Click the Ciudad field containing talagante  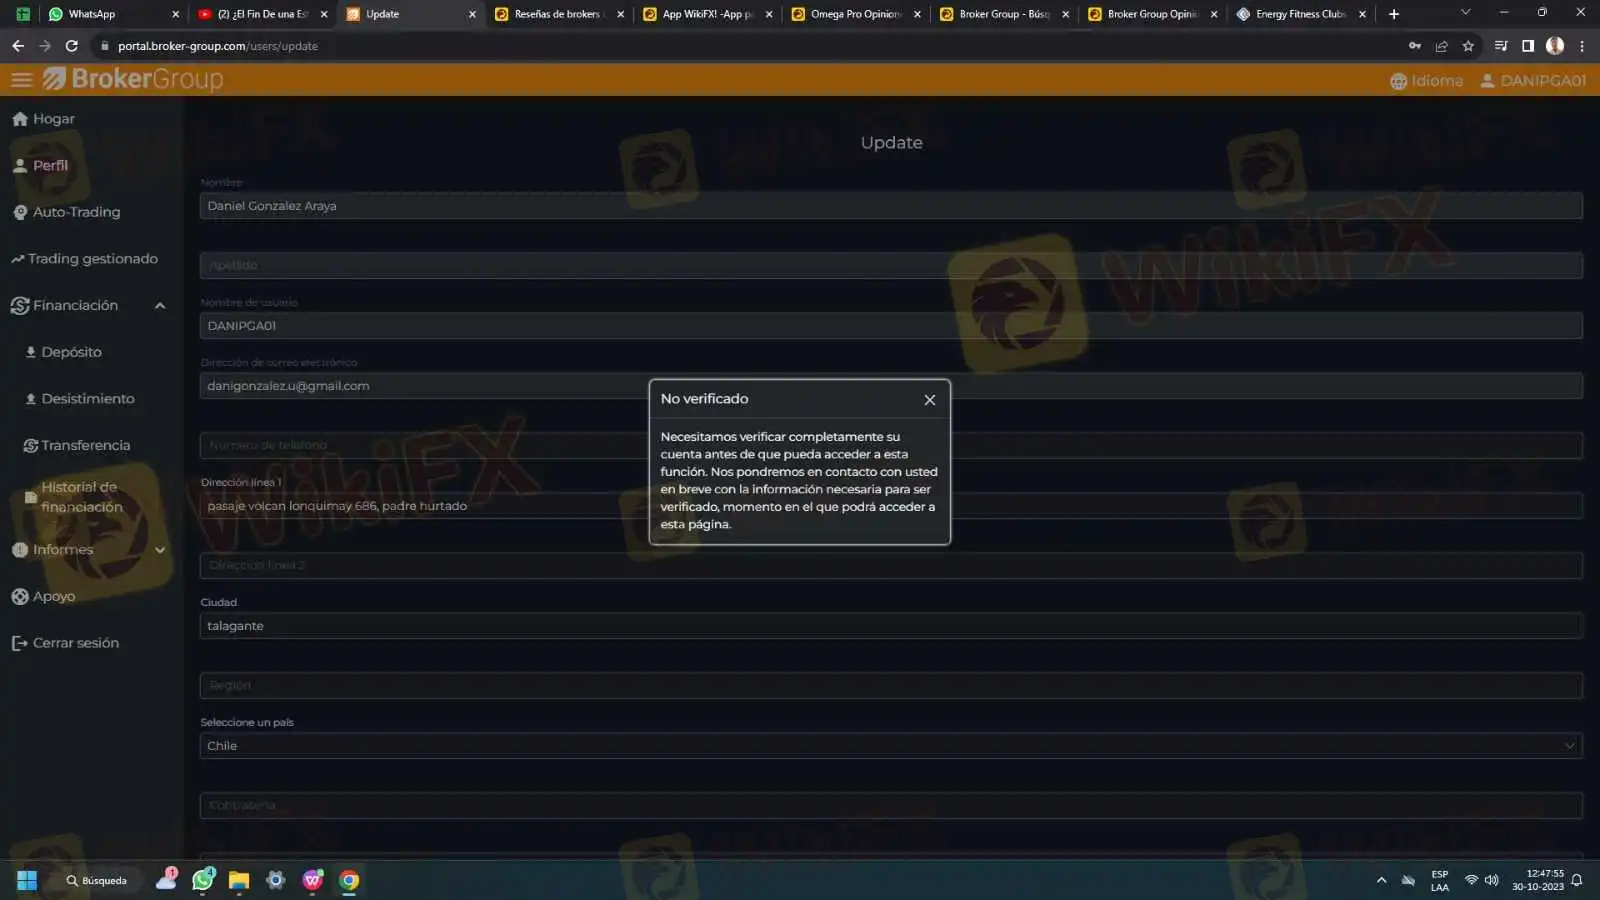pos(891,626)
